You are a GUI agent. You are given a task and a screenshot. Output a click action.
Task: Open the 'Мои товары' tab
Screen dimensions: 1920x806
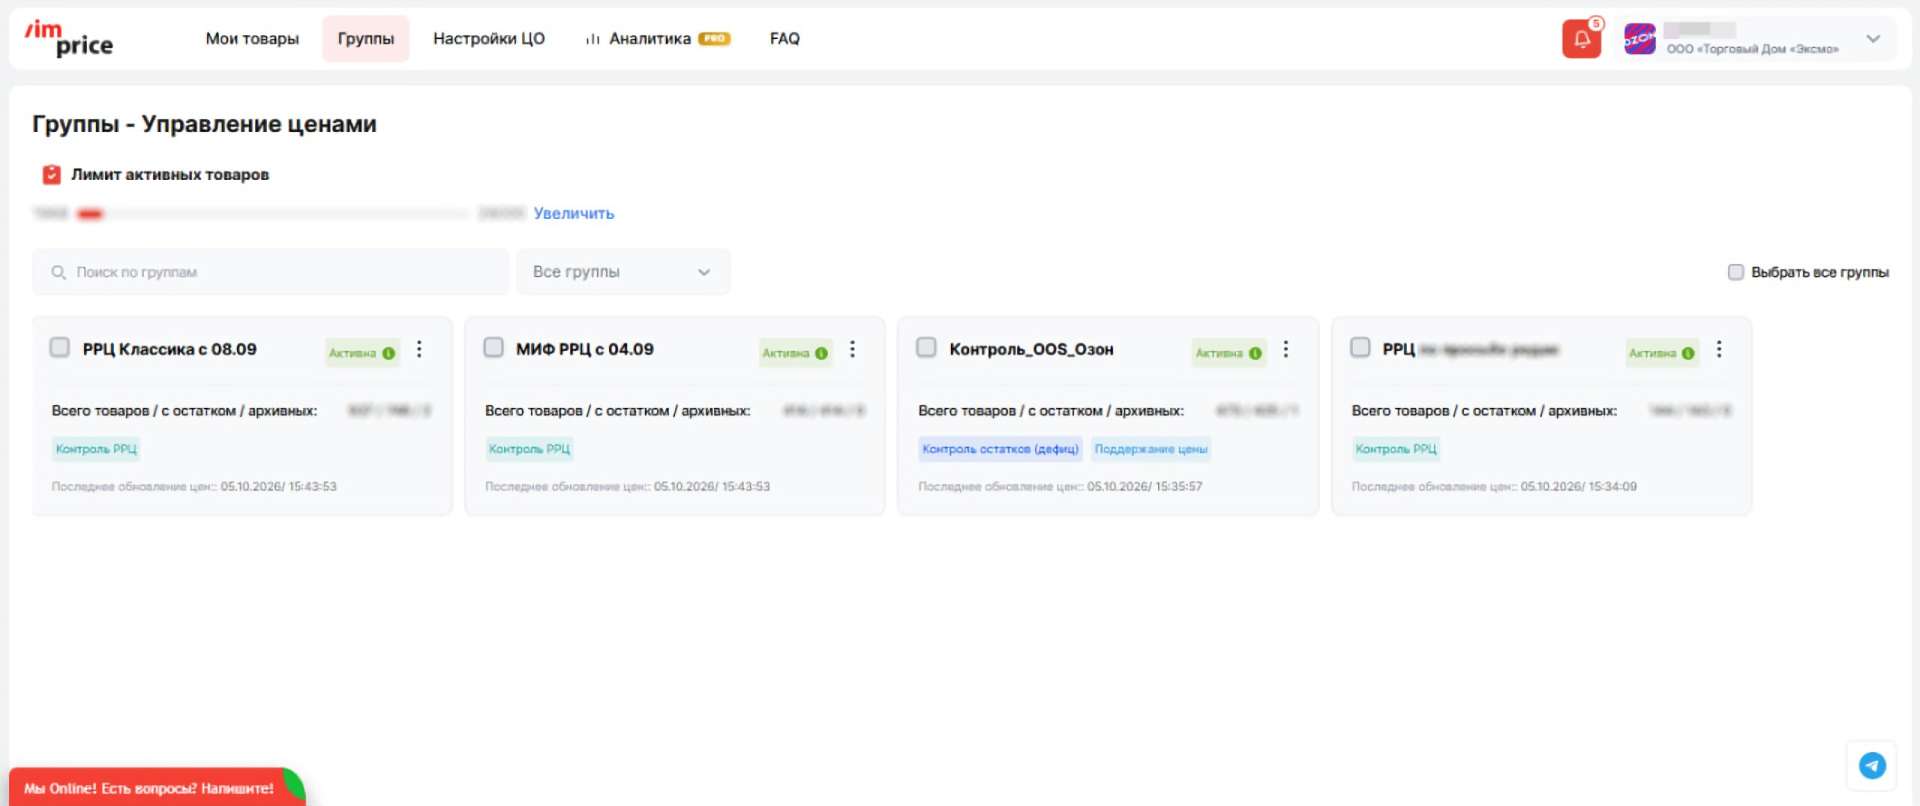click(252, 39)
